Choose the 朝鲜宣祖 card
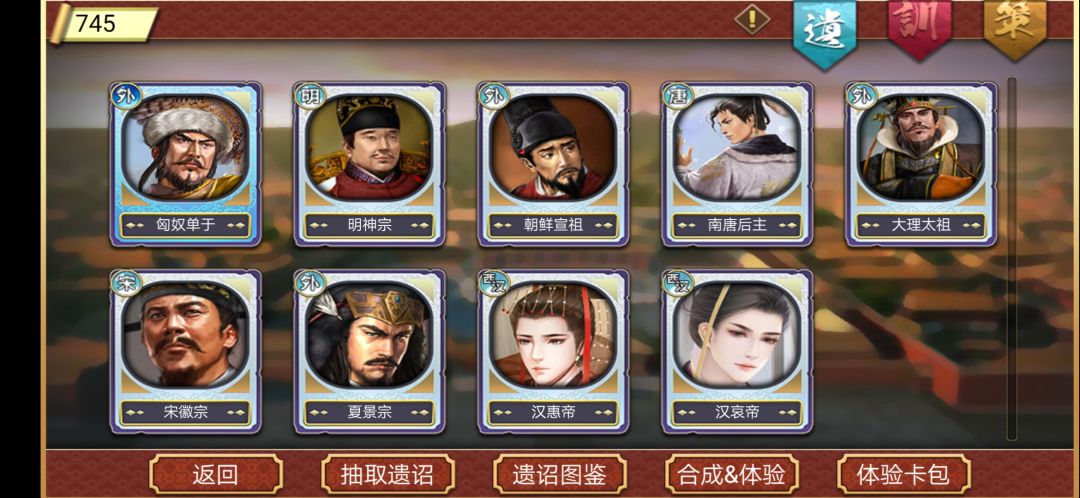Screen dimensions: 1080x498 553,164
